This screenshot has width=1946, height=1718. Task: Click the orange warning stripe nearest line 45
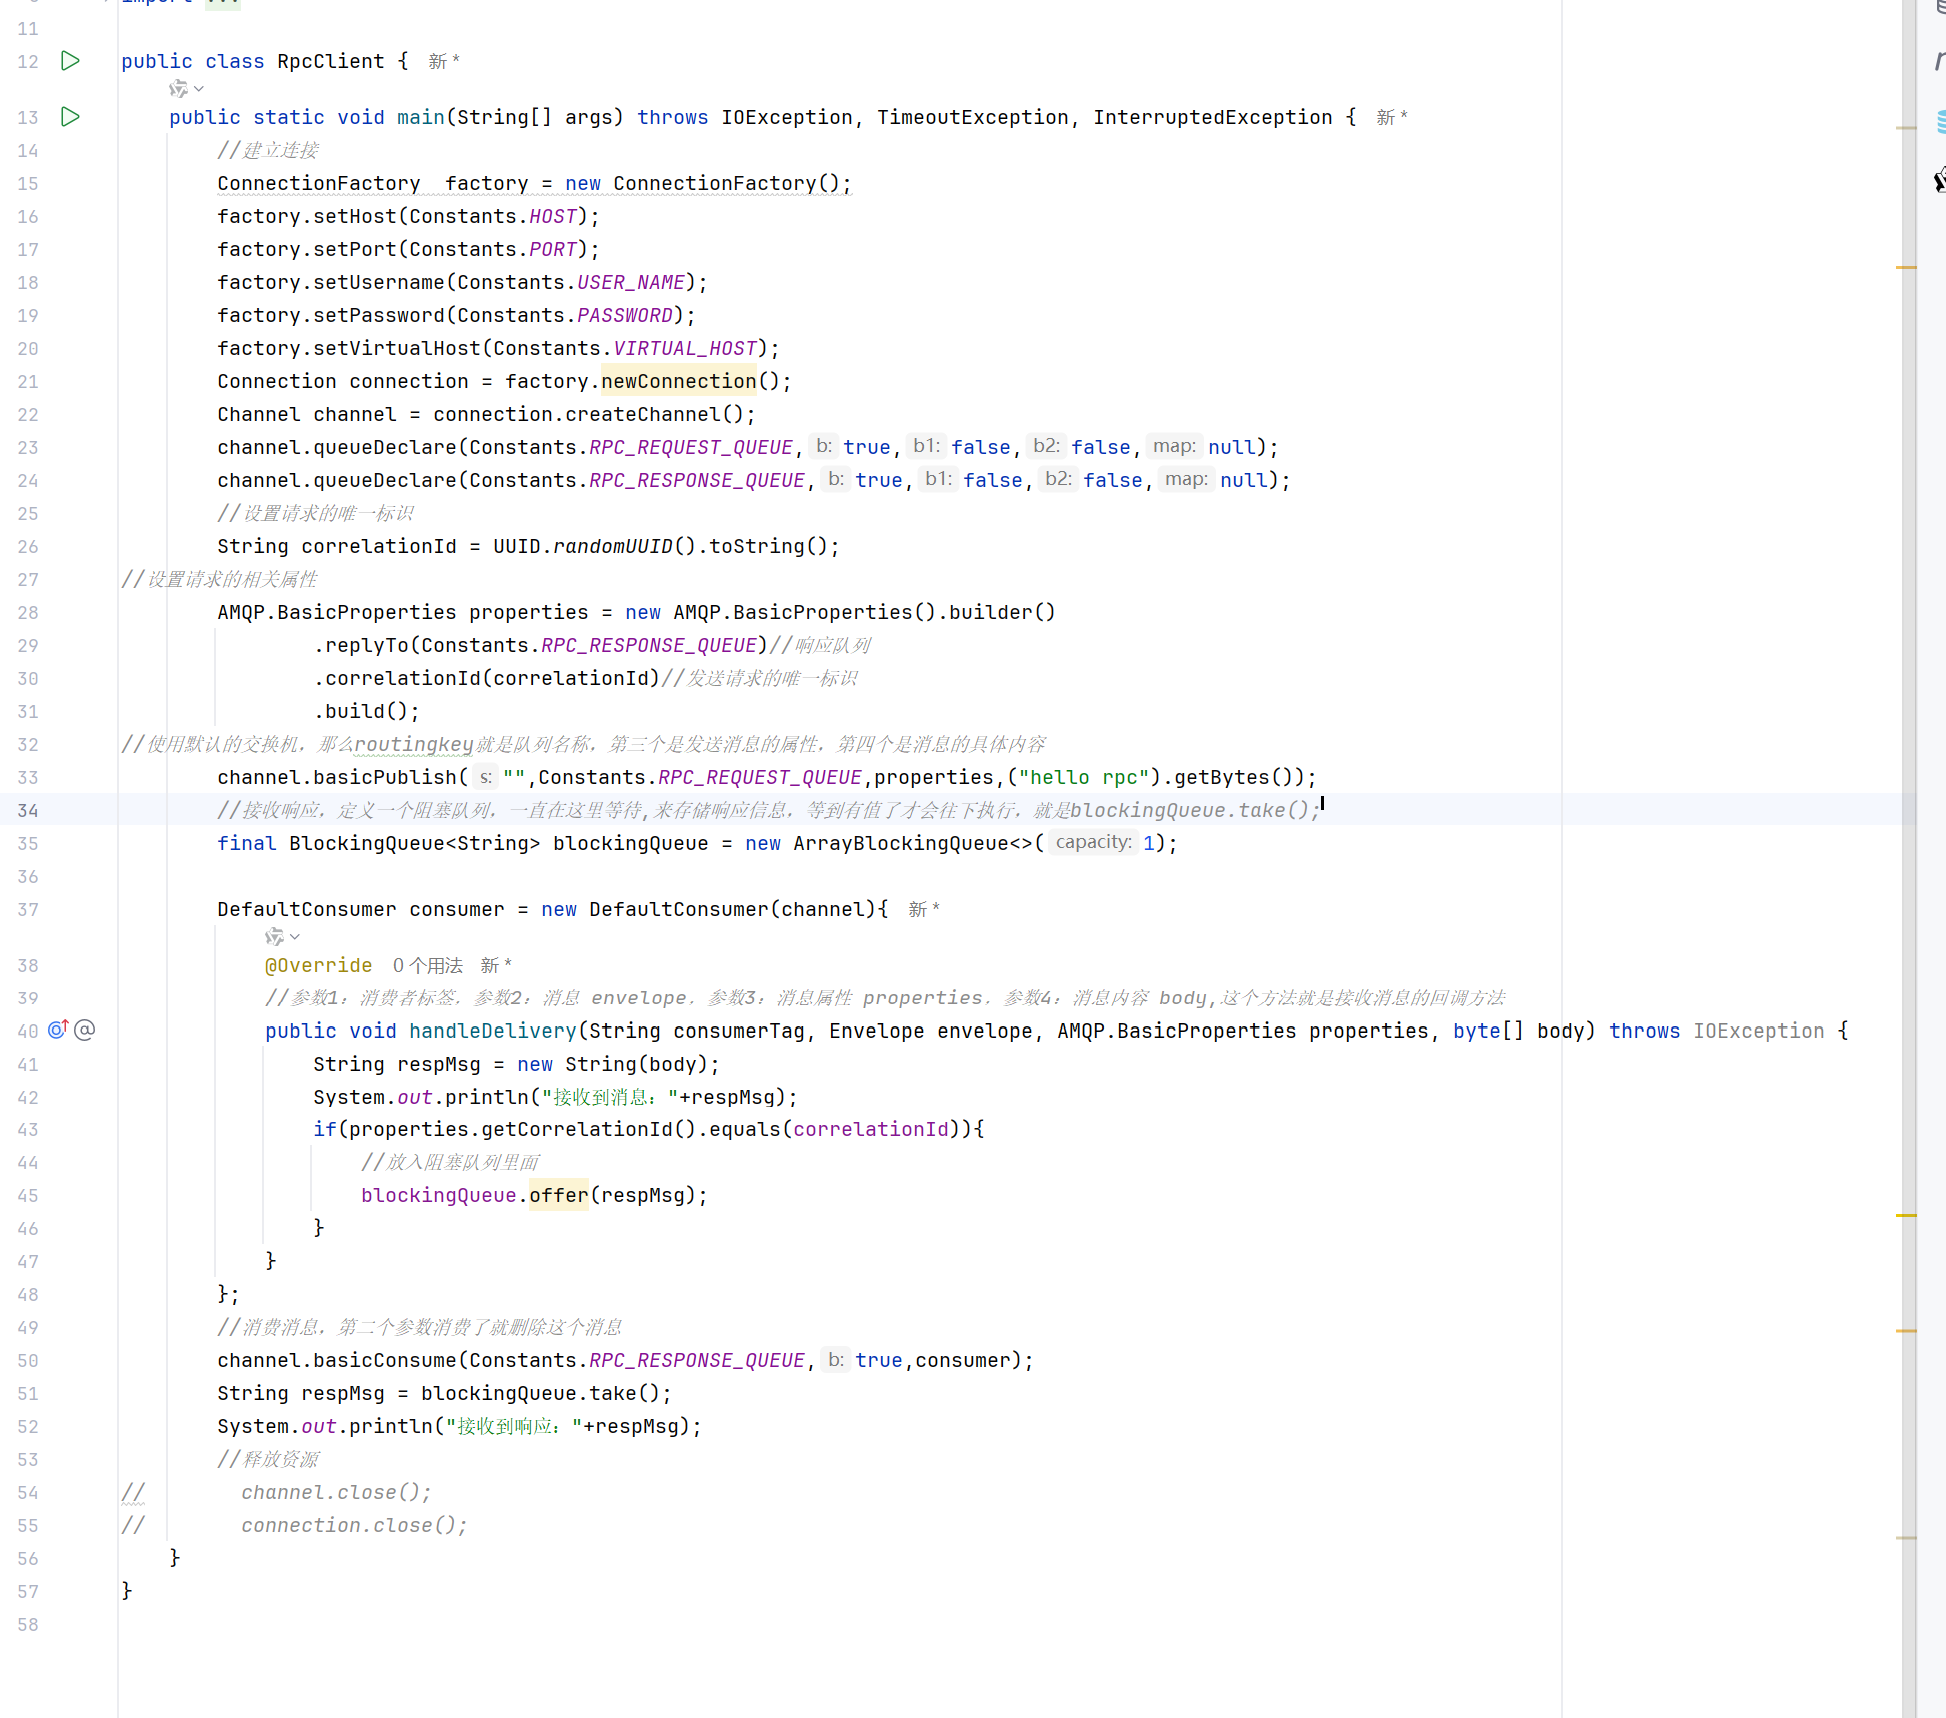pyautogui.click(x=1906, y=1215)
